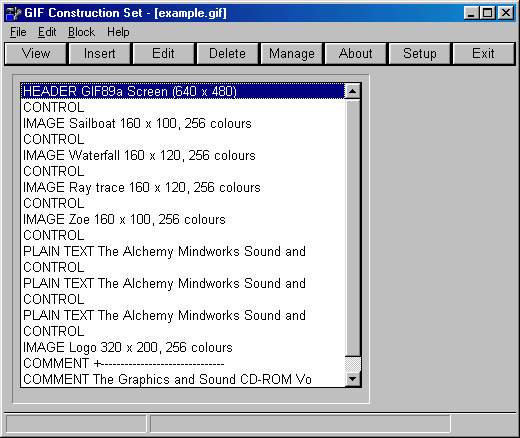Open the File menu

18,32
